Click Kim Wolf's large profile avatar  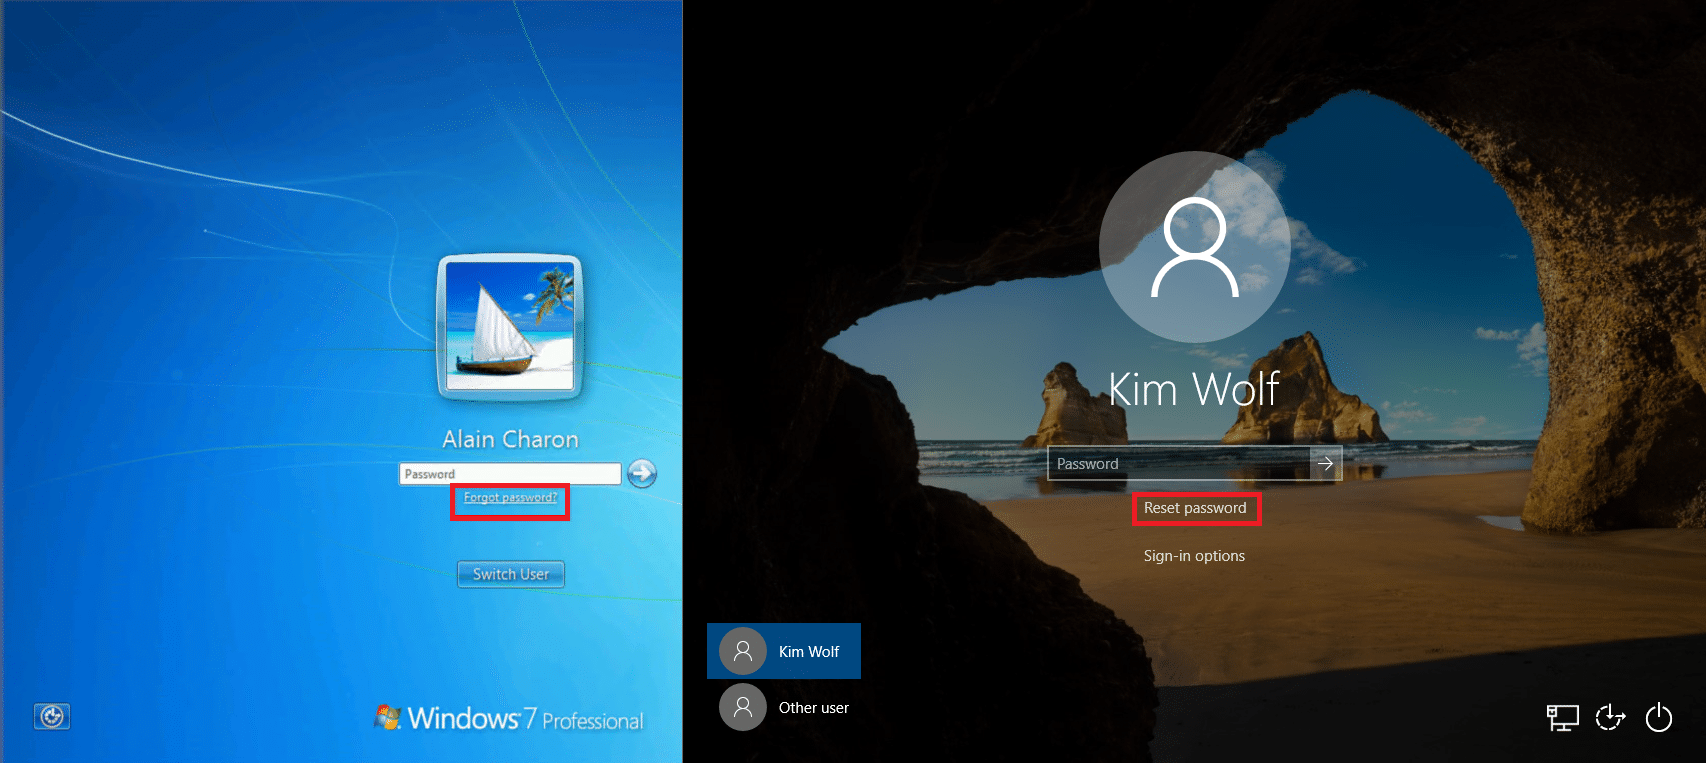tap(1195, 247)
